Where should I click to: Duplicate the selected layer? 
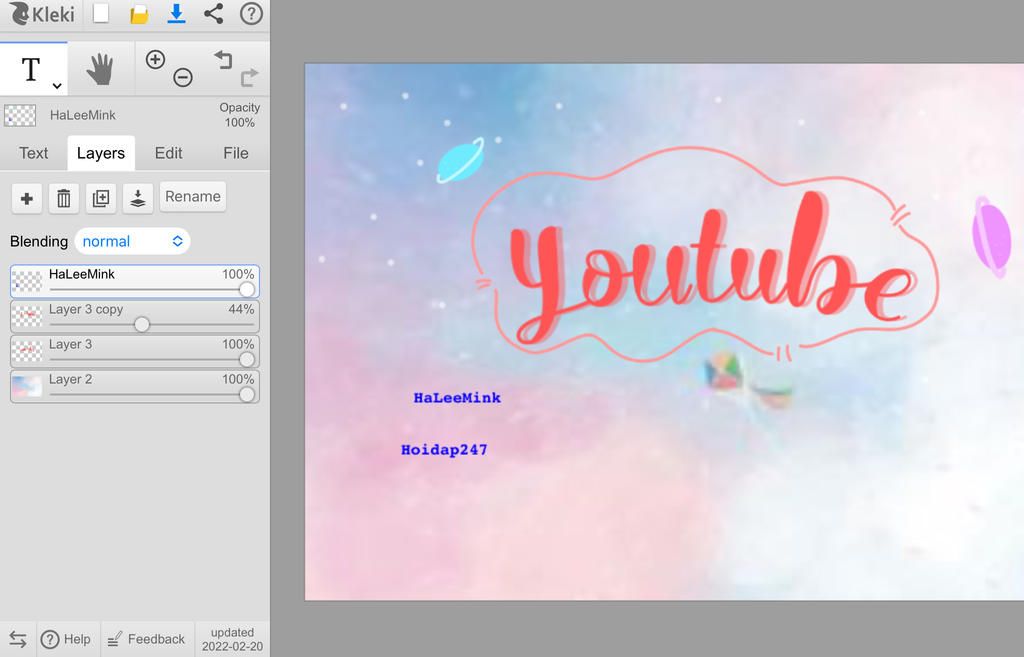(101, 198)
